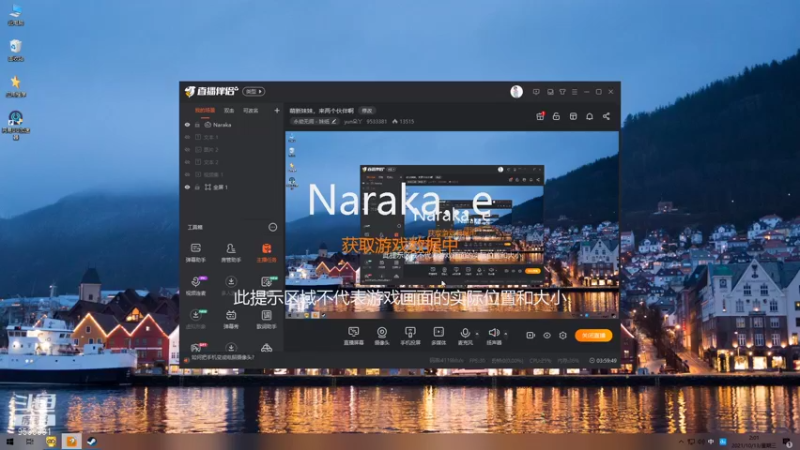
Task: Start recording with the camcorder icon
Action: pos(530,335)
